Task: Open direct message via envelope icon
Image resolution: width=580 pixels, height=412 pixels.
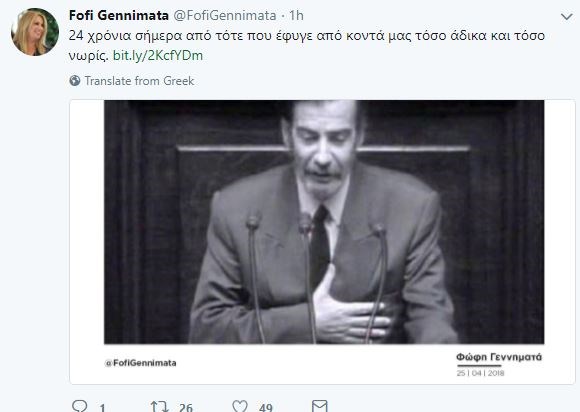Action: point(320,406)
